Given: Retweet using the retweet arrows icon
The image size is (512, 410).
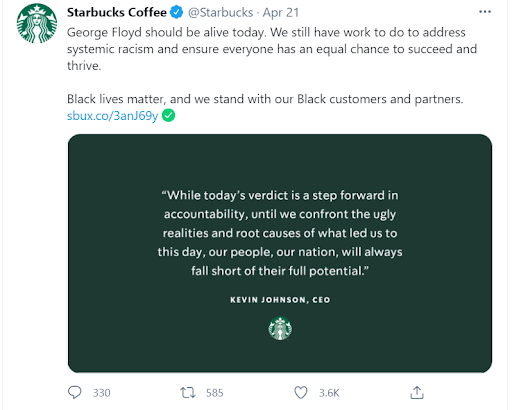Looking at the screenshot, I should coord(188,392).
